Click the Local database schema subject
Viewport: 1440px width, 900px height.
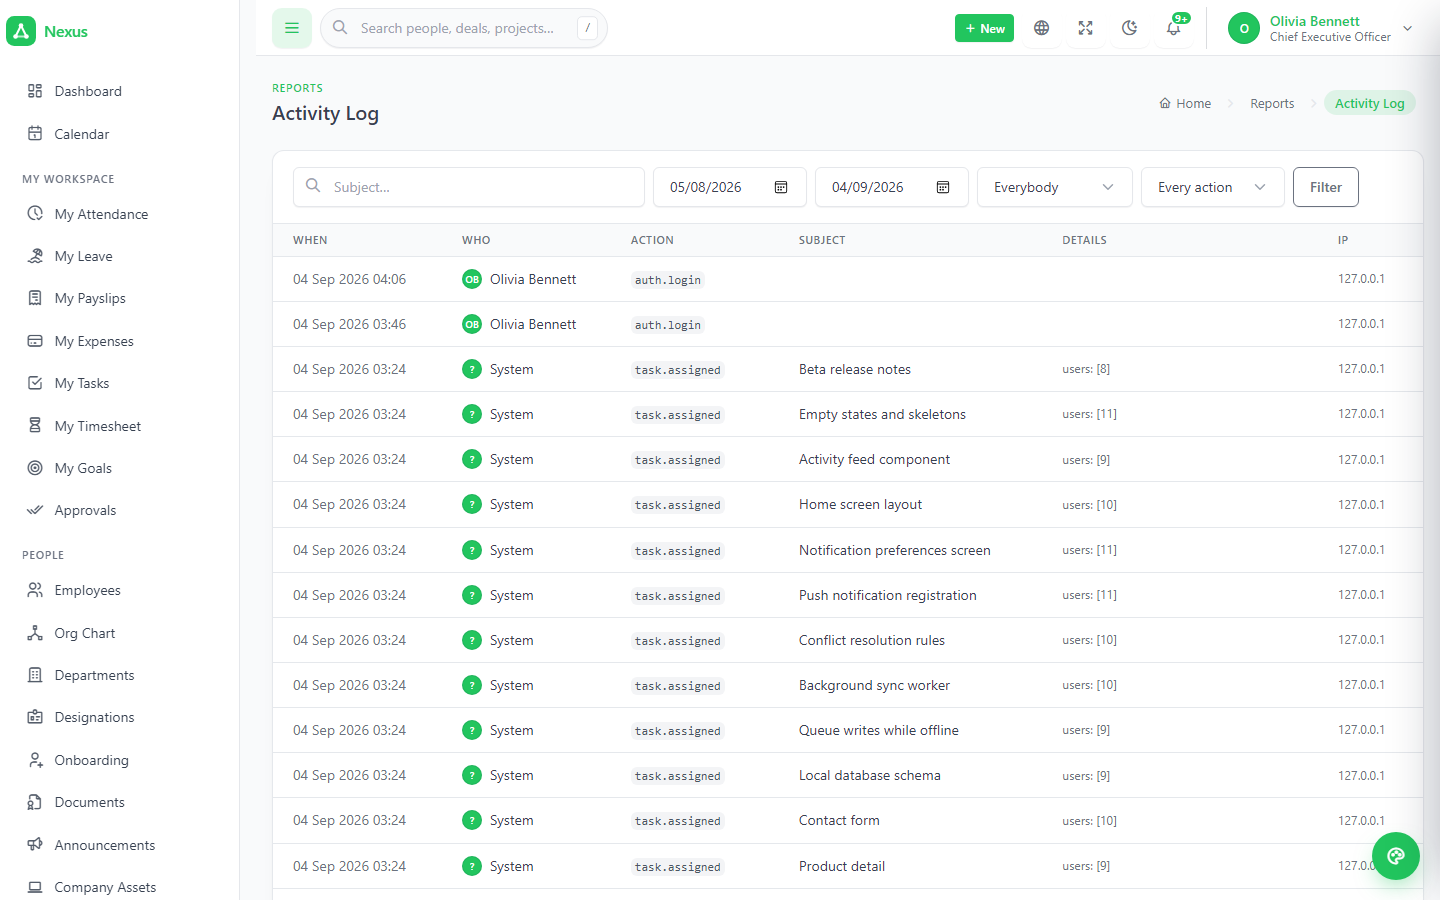pyautogui.click(x=870, y=775)
